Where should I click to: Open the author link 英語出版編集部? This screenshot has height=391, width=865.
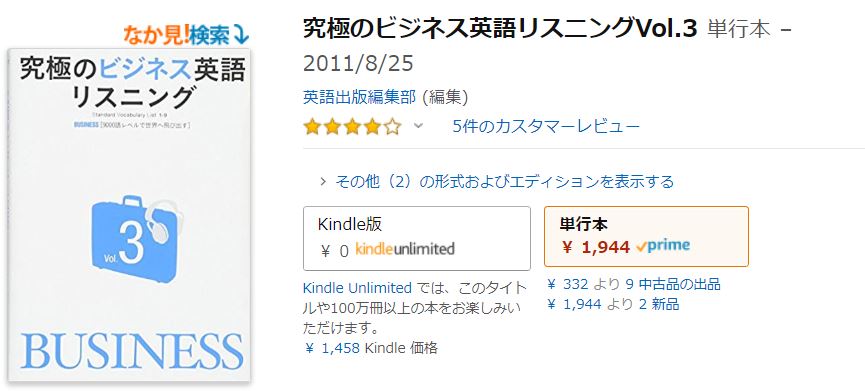360,98
